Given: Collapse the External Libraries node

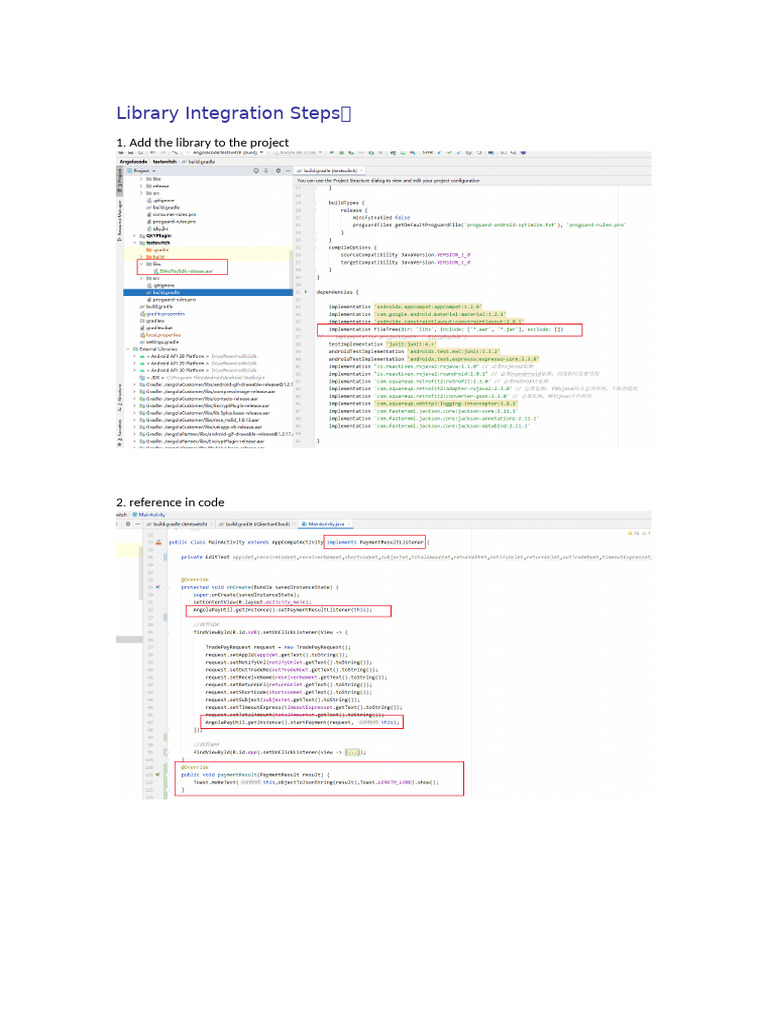Looking at the screenshot, I should [128, 349].
